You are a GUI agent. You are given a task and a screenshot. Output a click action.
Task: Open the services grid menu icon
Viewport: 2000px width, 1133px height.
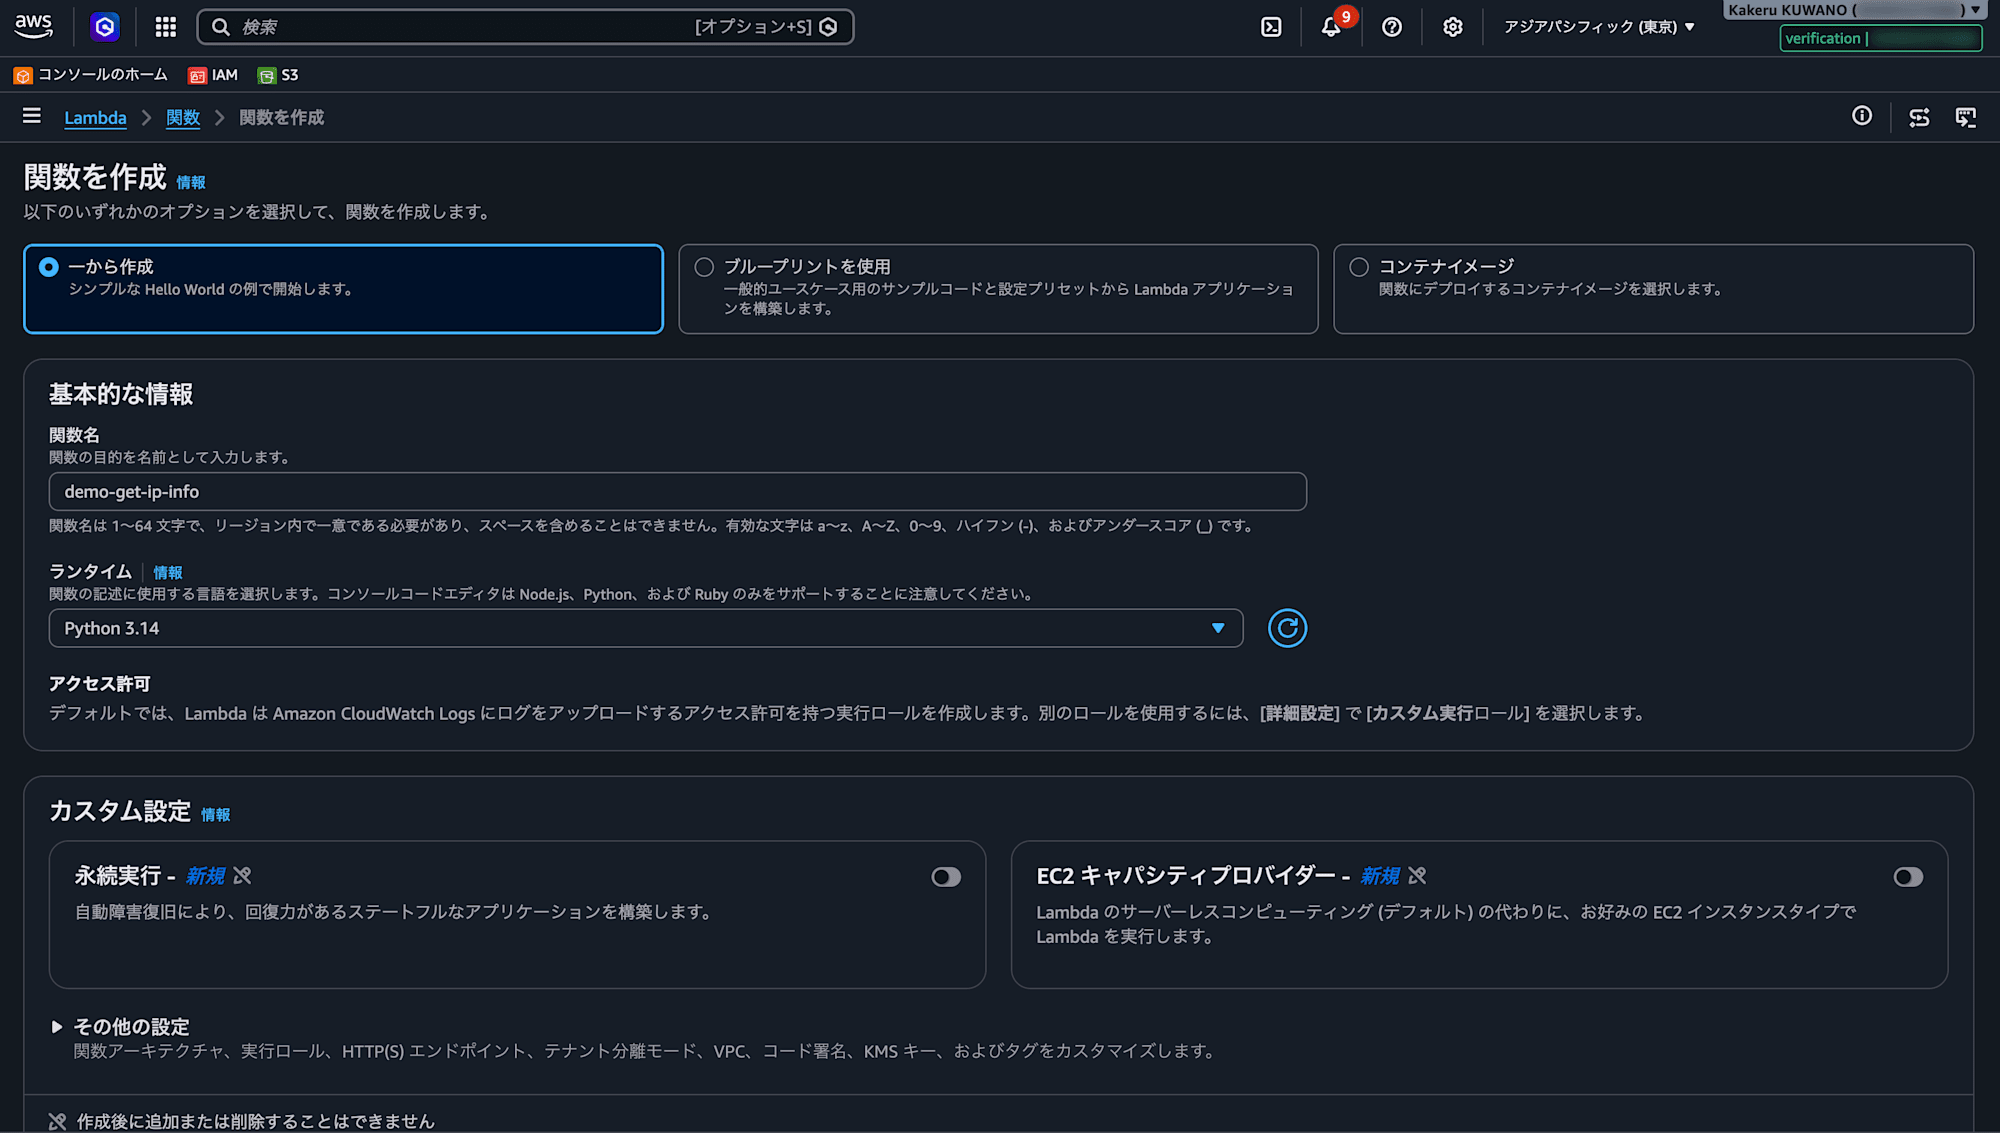(166, 27)
